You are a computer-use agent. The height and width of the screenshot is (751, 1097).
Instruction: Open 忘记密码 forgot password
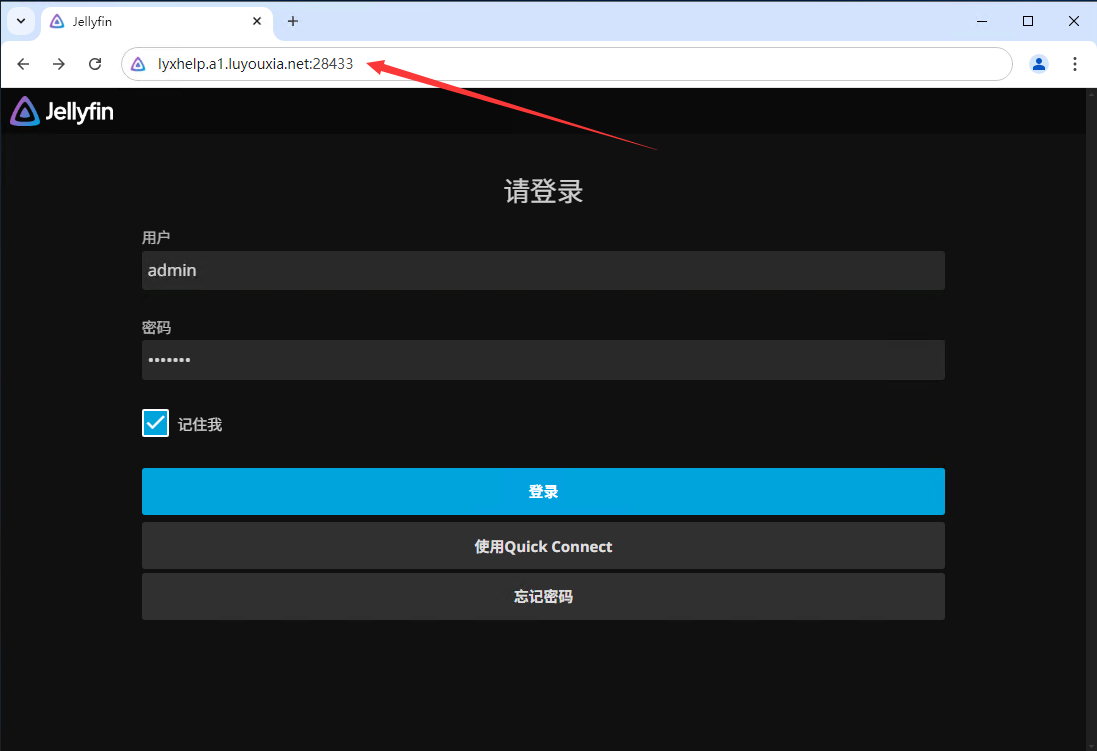(543, 596)
